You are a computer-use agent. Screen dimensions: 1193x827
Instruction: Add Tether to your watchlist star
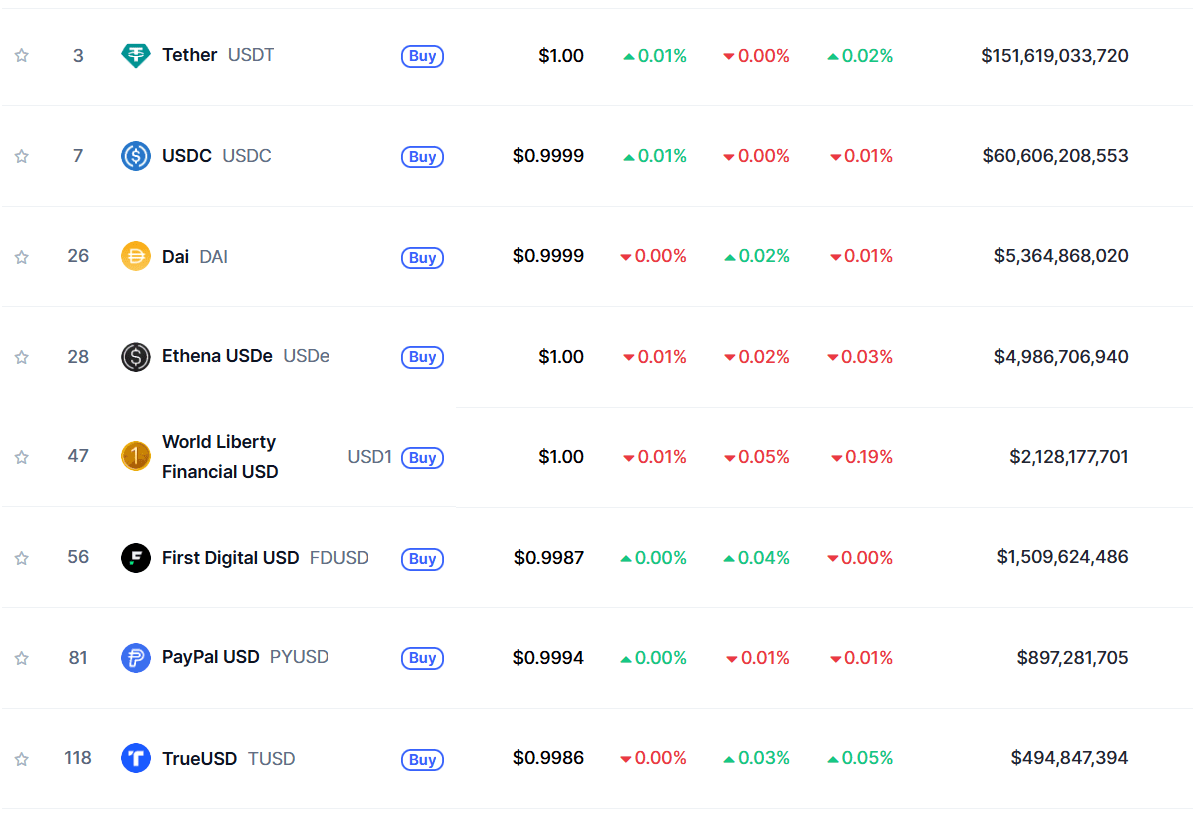coord(21,56)
